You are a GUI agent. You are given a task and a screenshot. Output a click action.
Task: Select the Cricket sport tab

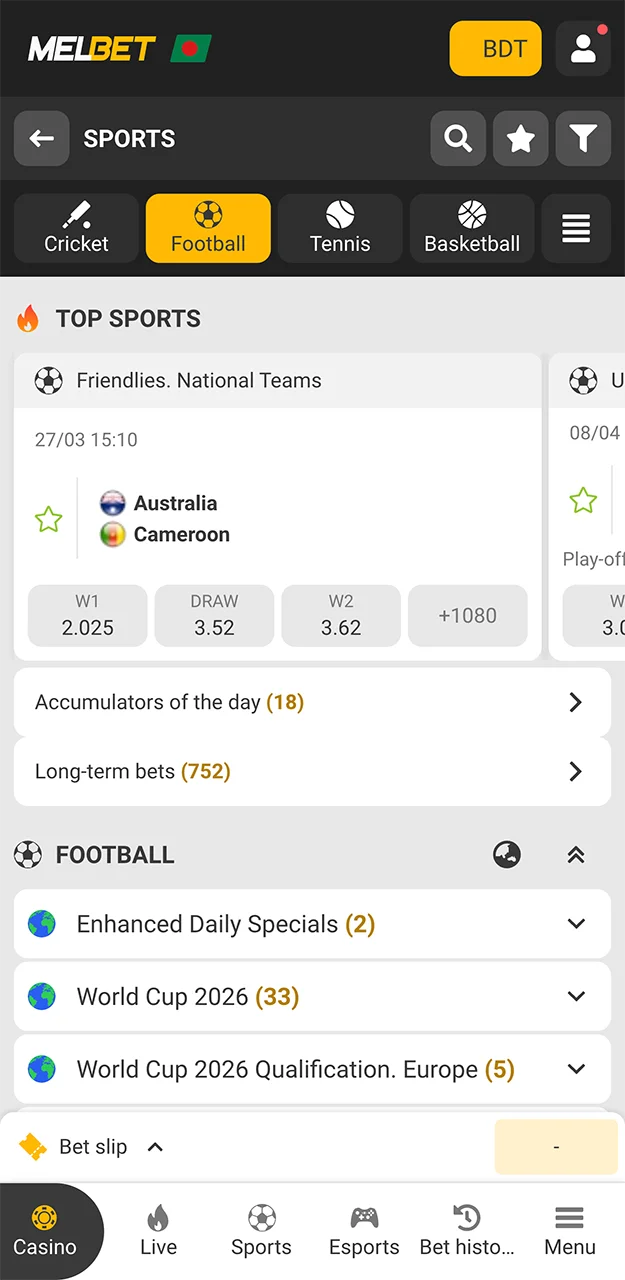coord(76,228)
